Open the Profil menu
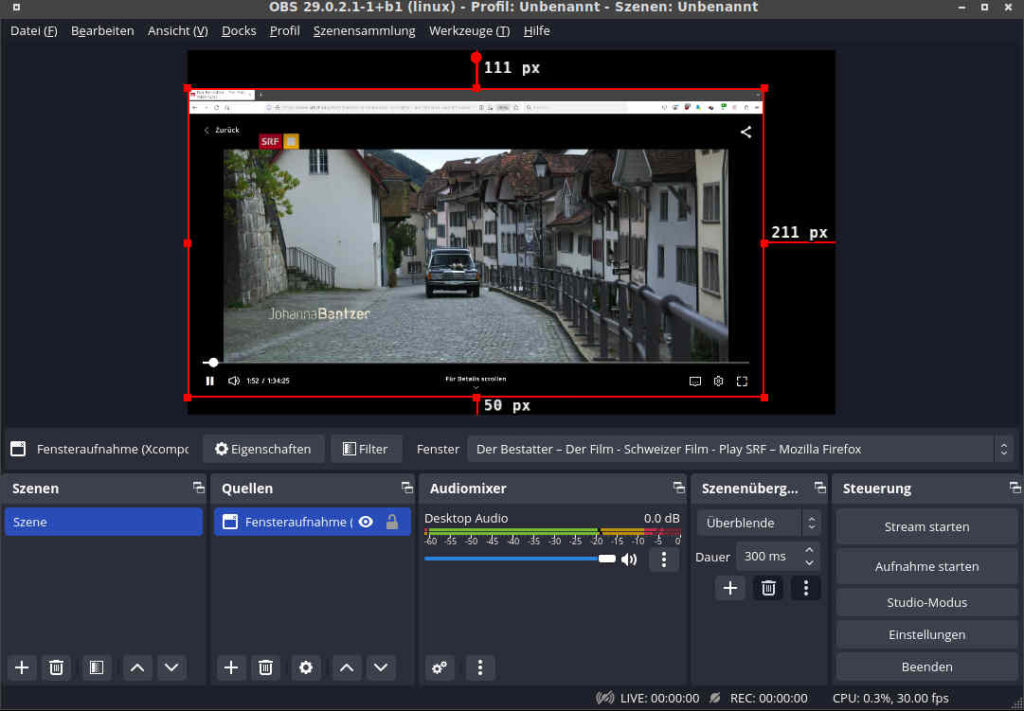This screenshot has width=1024, height=711. (285, 31)
